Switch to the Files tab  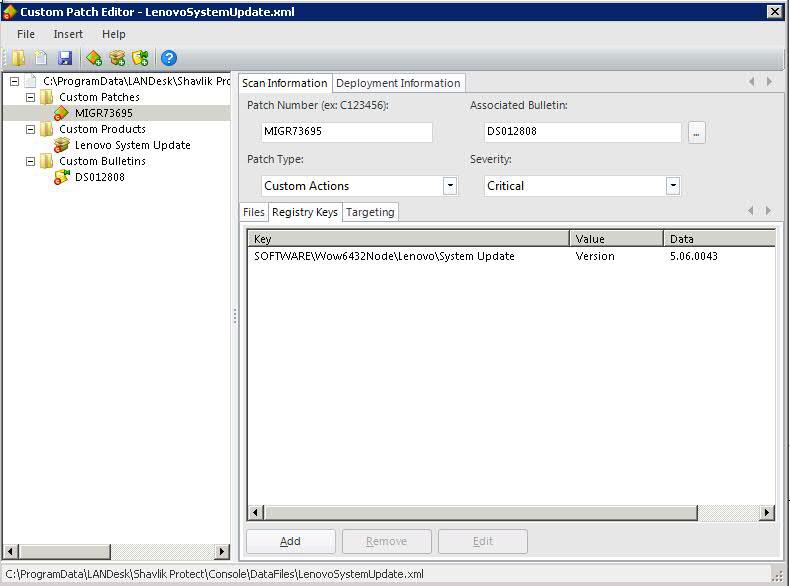pos(253,212)
